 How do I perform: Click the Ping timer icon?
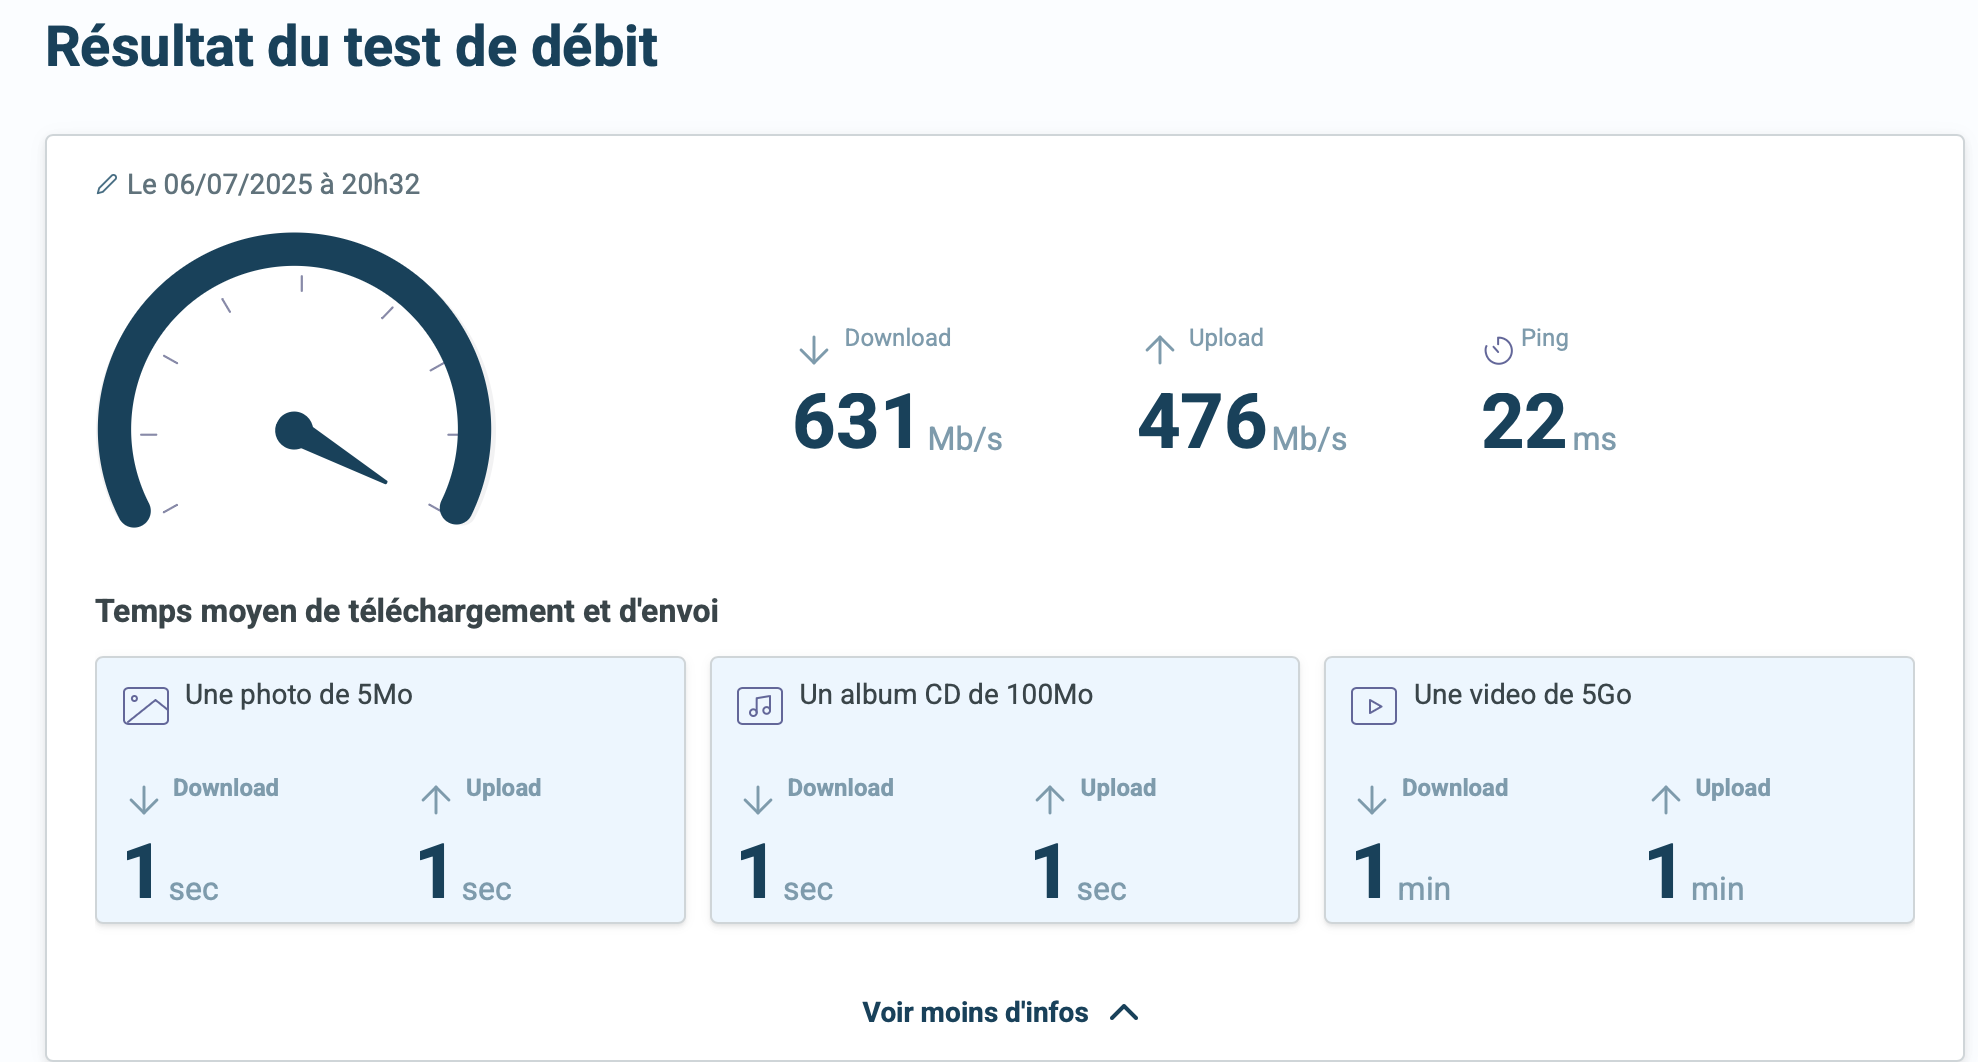click(x=1497, y=349)
